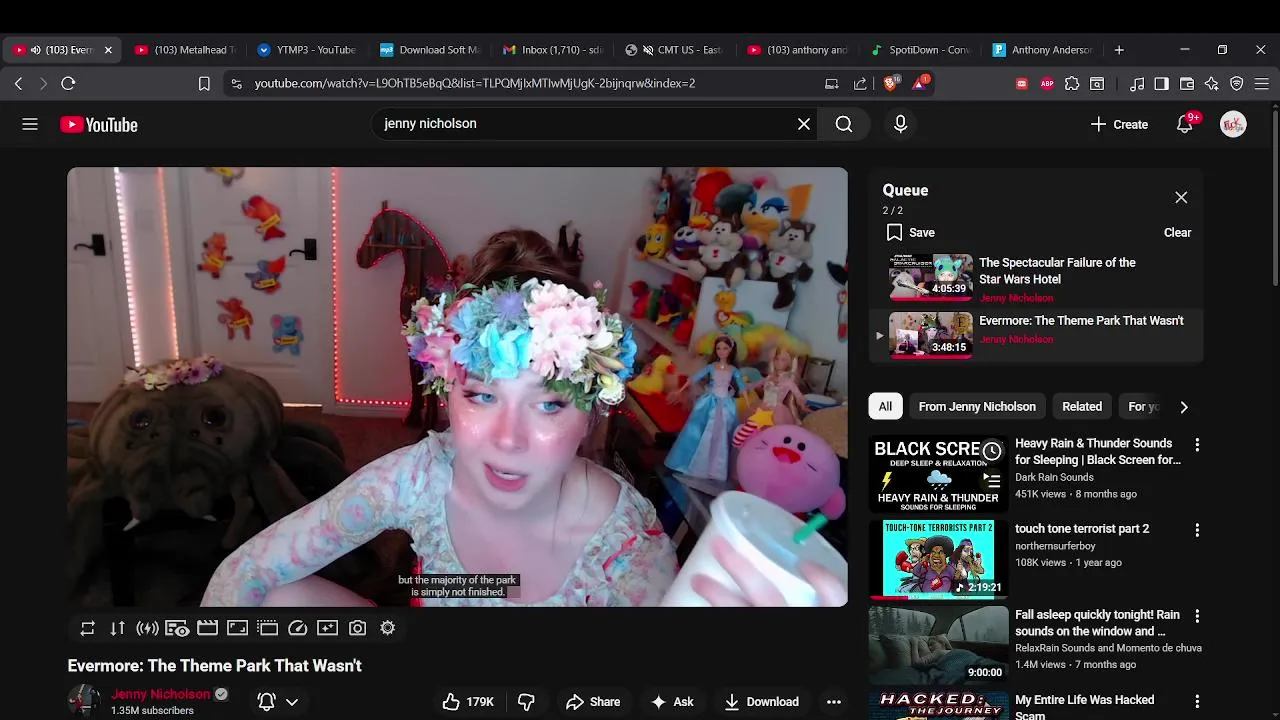Screen dimensions: 1280x720
Task: Click the volume boost icon below the video
Action: (x=147, y=628)
